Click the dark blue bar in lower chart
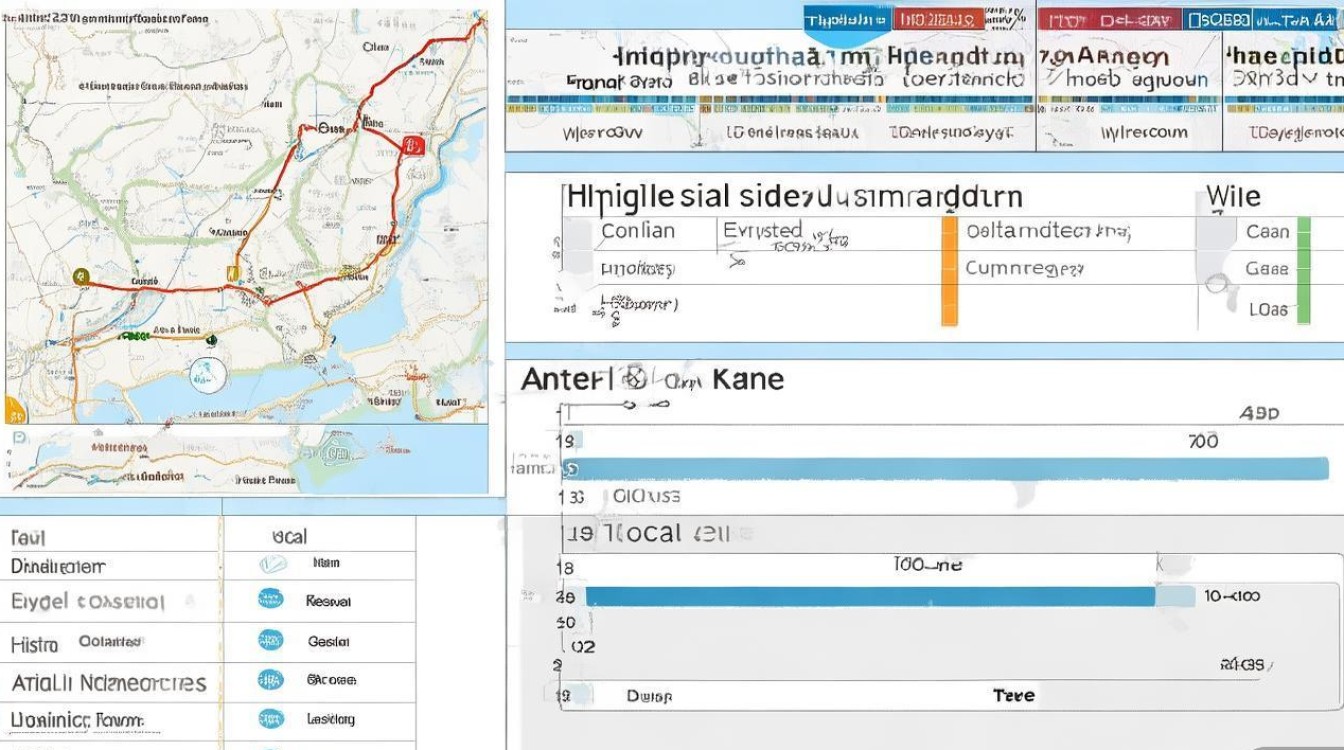The image size is (1344, 750). tap(869, 597)
